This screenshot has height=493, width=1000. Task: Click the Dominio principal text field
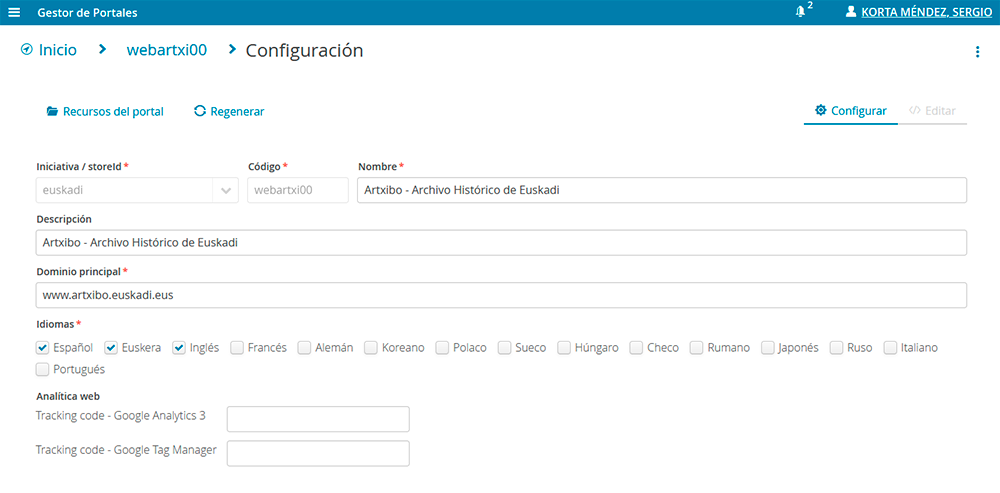501,296
